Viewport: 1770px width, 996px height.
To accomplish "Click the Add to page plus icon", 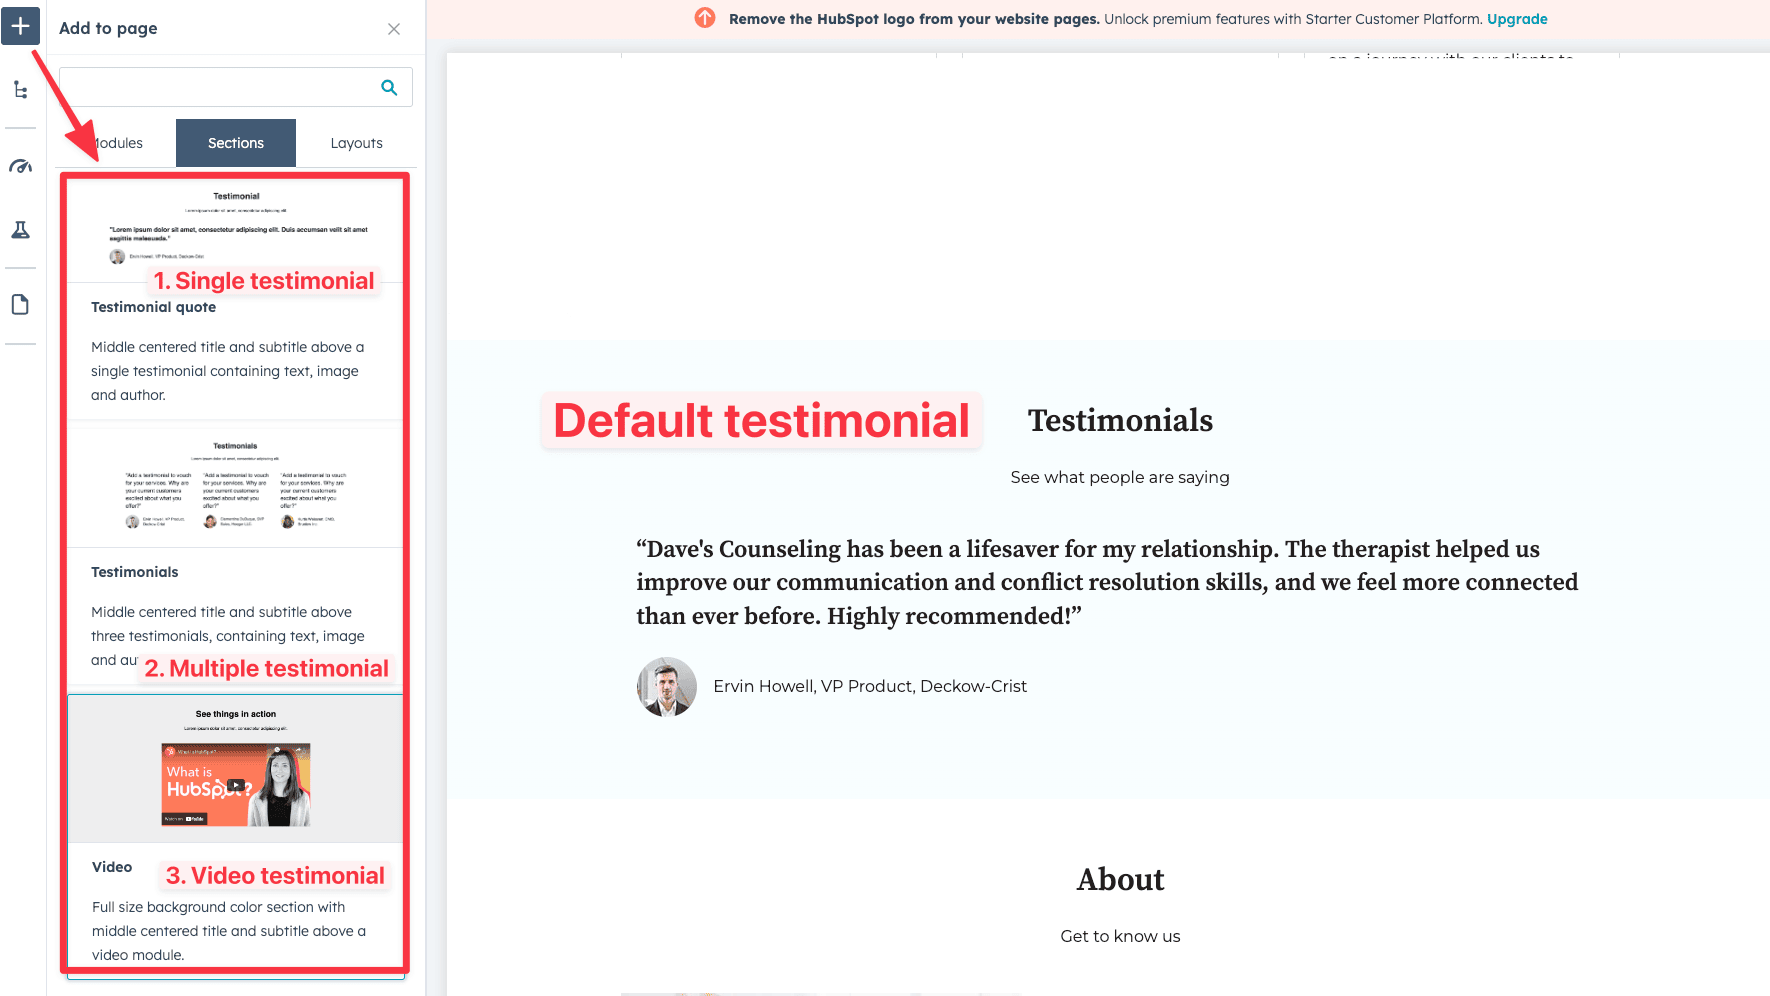I will 20,26.
